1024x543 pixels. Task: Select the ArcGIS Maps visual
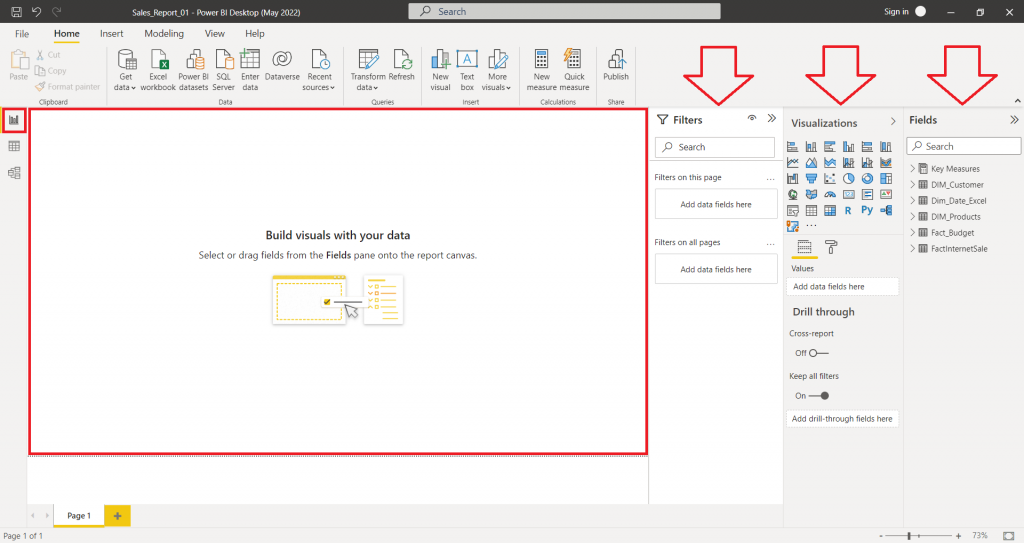click(x=793, y=226)
